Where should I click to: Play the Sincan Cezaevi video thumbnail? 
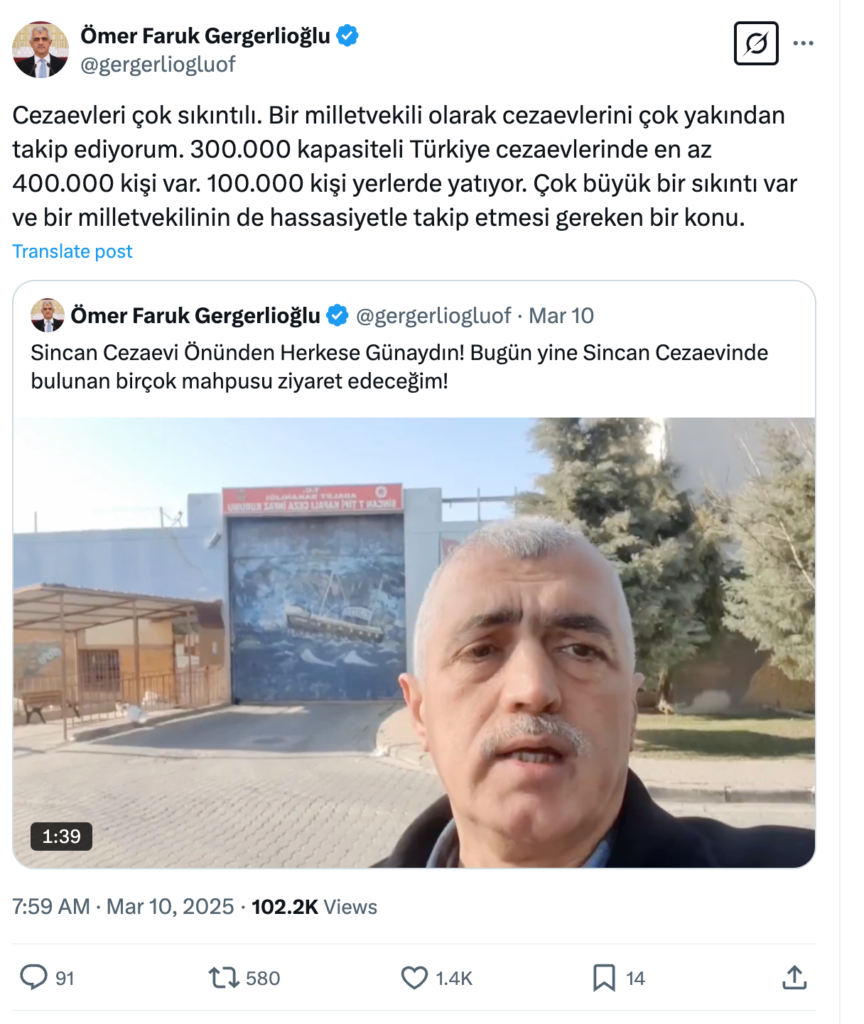(x=414, y=643)
